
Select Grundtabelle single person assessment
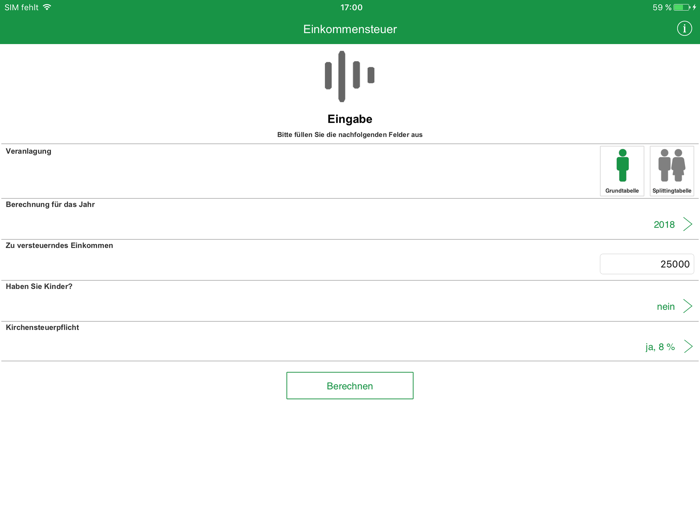pyautogui.click(x=622, y=171)
